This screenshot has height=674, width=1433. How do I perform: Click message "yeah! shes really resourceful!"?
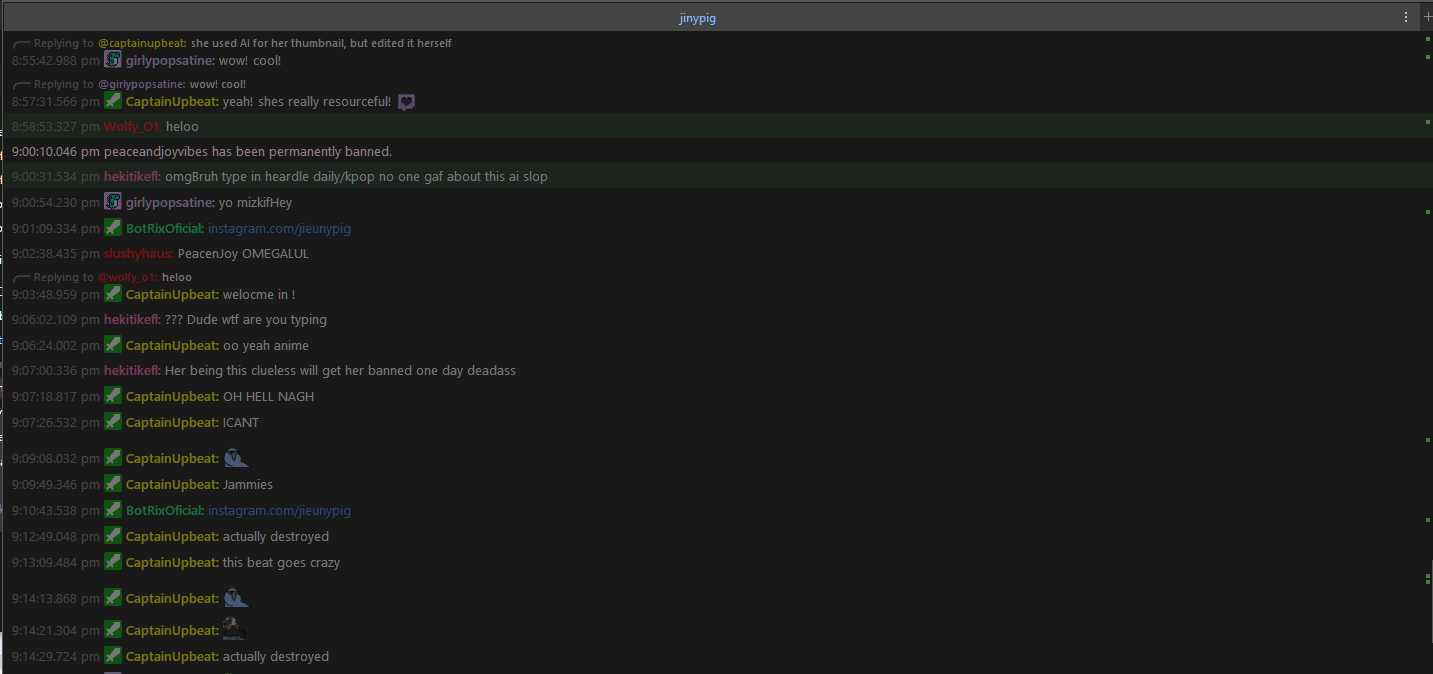point(307,102)
